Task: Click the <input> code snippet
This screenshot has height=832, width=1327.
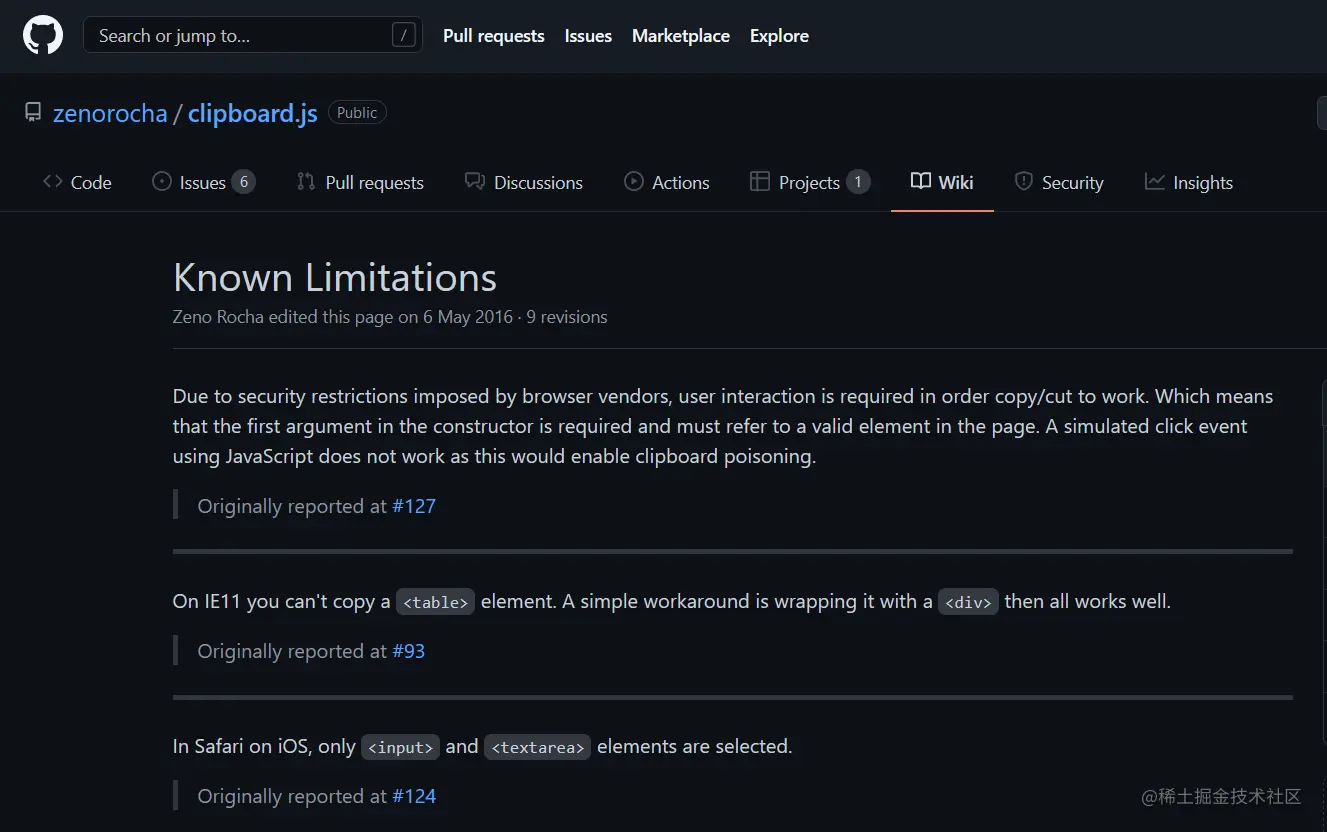Action: (x=400, y=747)
